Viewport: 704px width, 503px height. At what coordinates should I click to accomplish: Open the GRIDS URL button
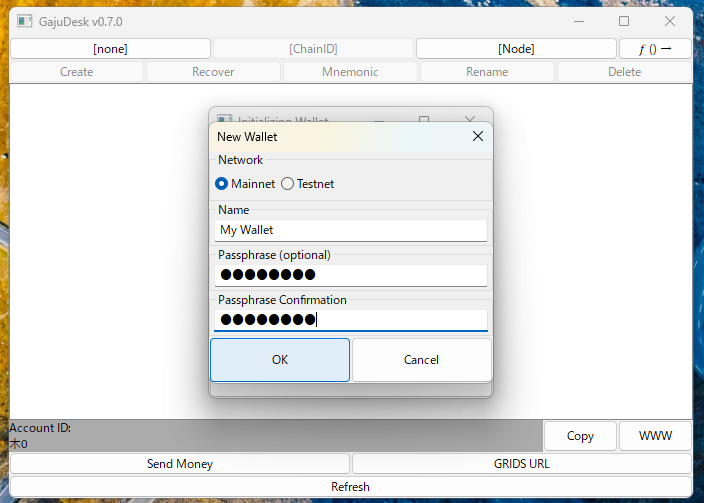[521, 464]
